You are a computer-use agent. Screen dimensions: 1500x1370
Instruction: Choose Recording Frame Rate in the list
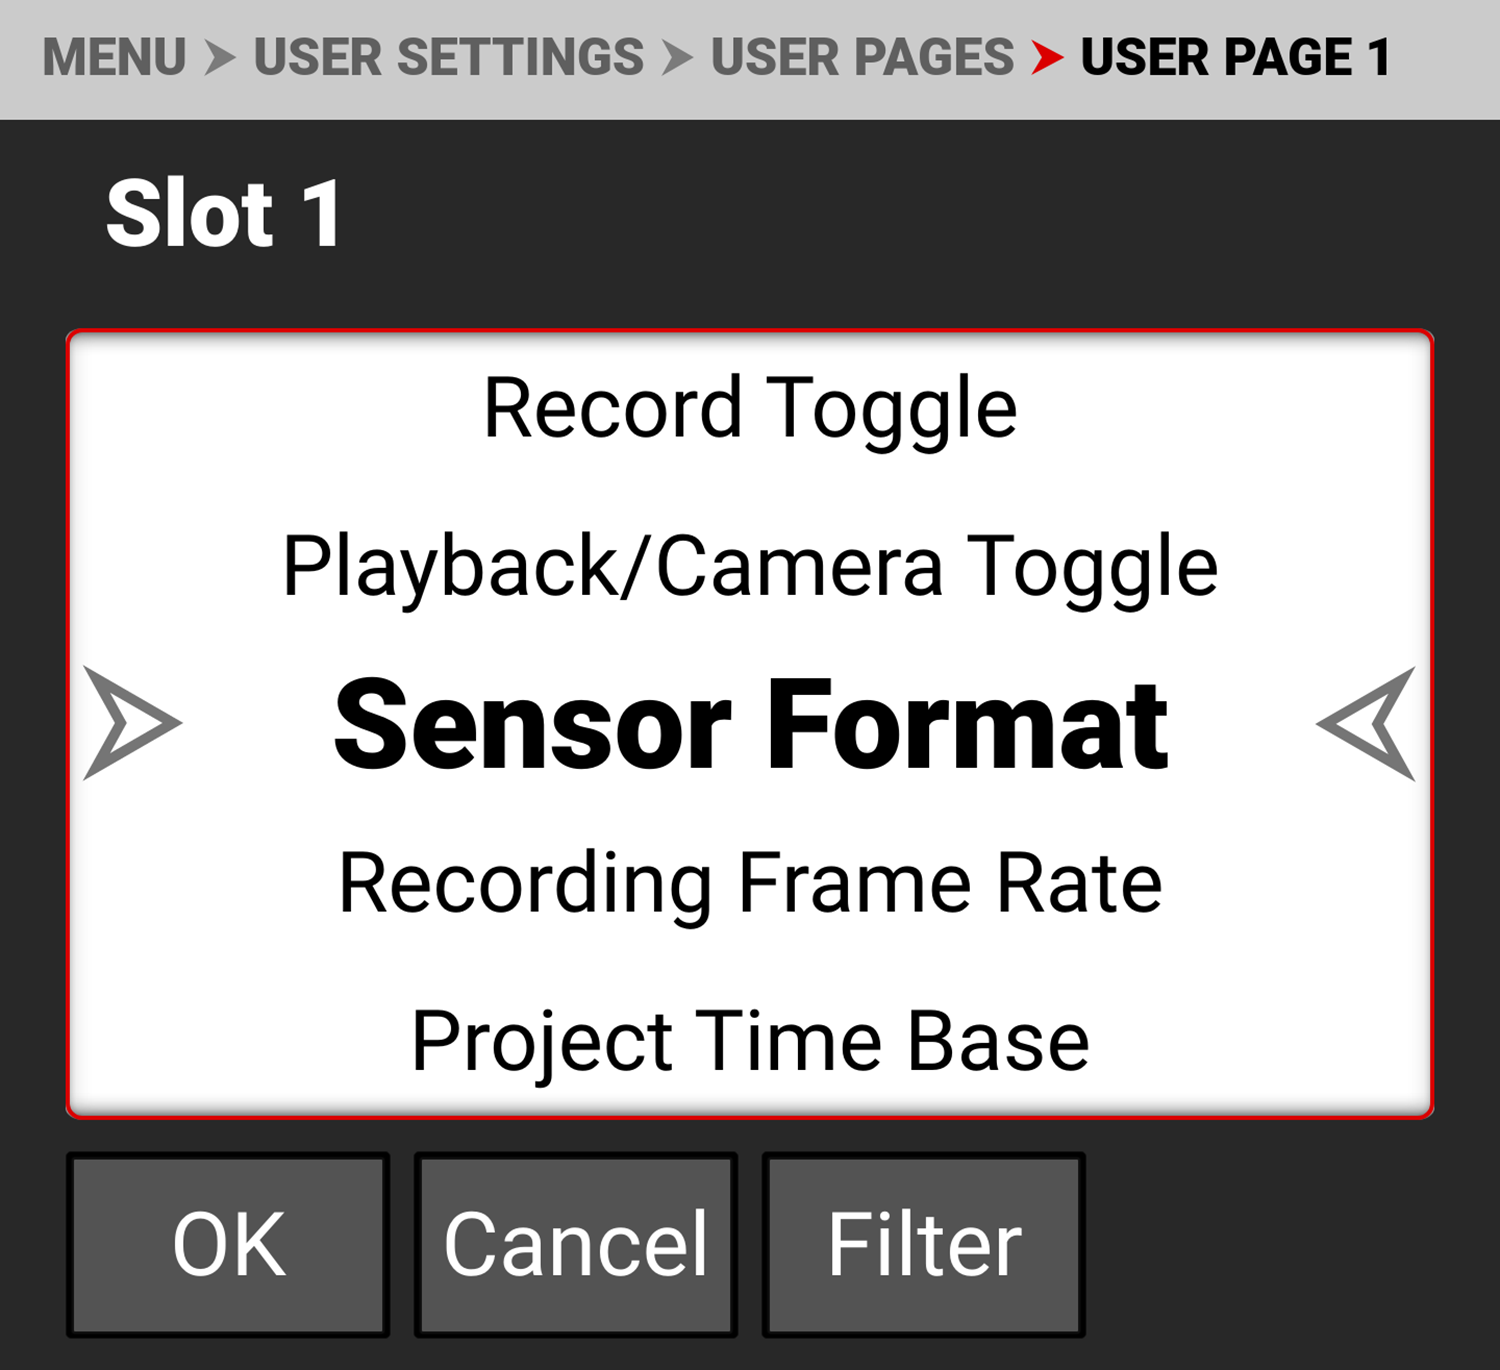(750, 883)
